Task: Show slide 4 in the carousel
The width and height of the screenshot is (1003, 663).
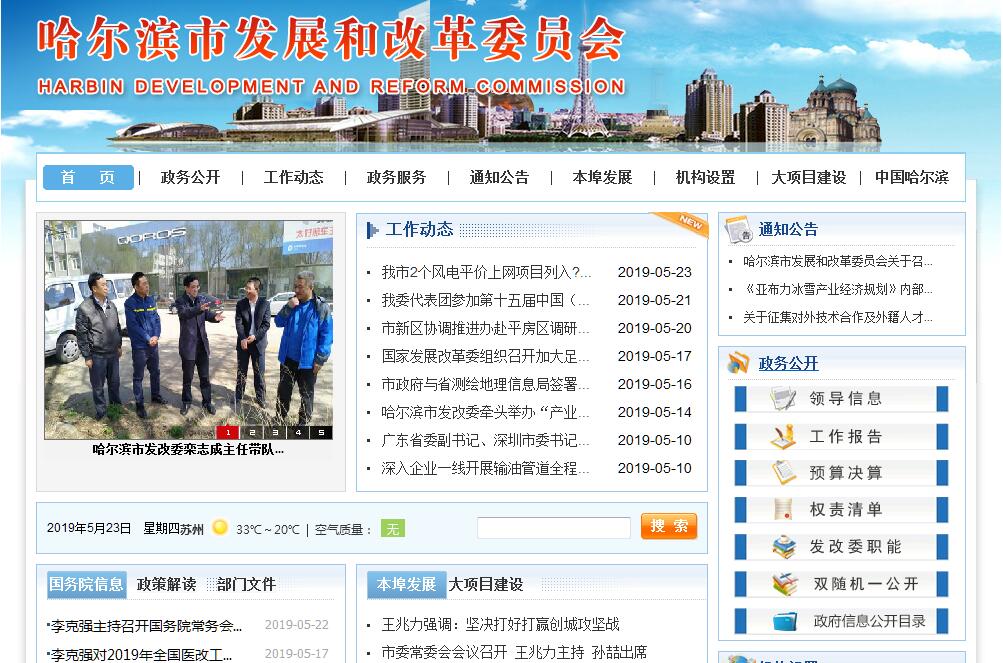Action: tap(298, 433)
